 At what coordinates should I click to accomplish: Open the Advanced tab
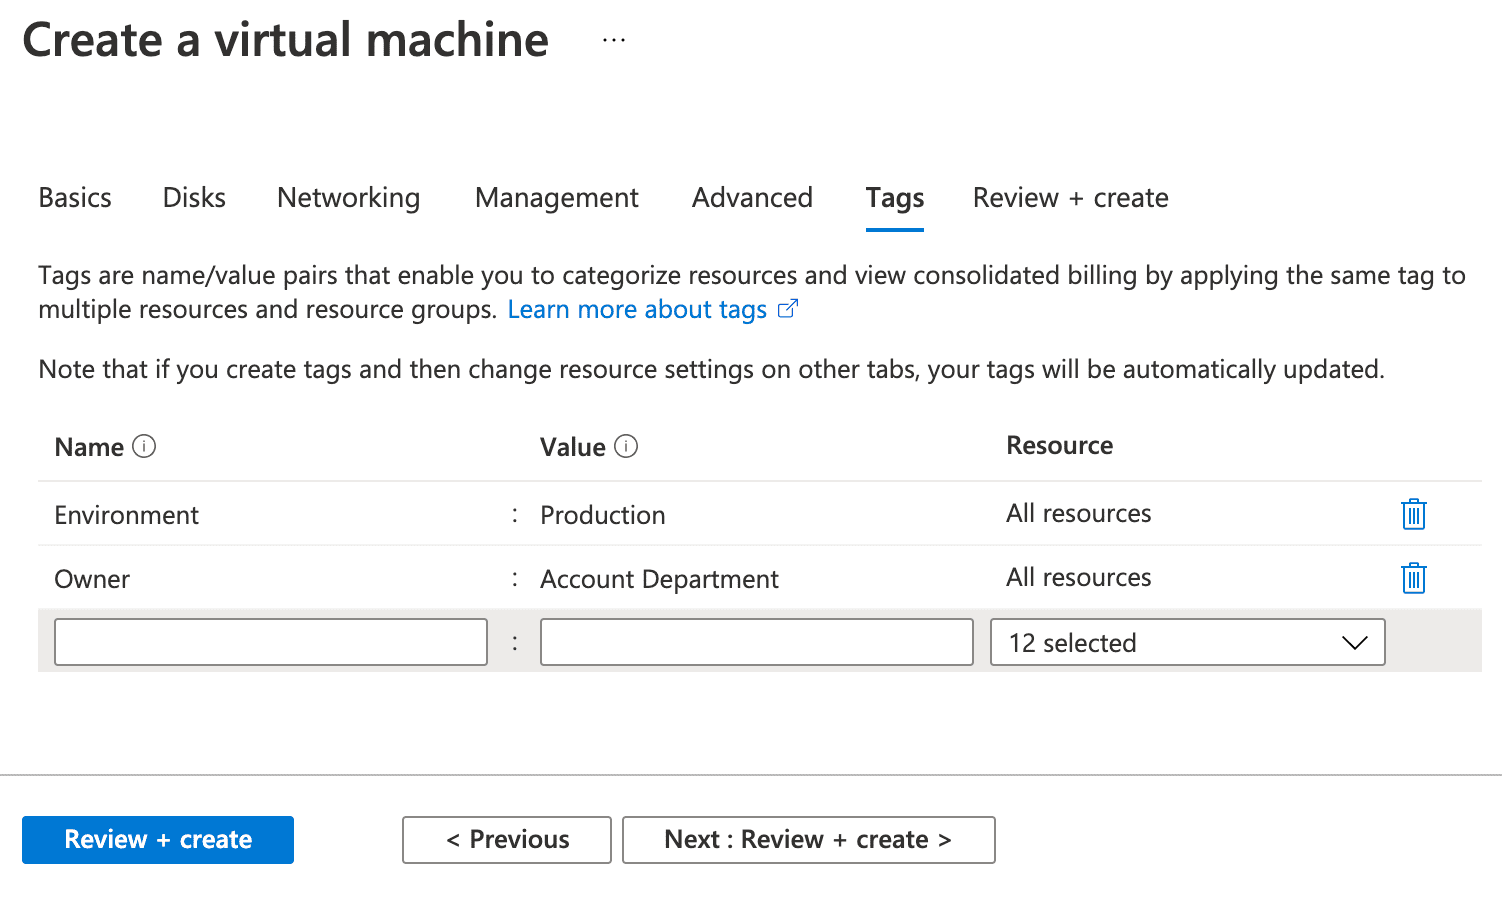751,197
